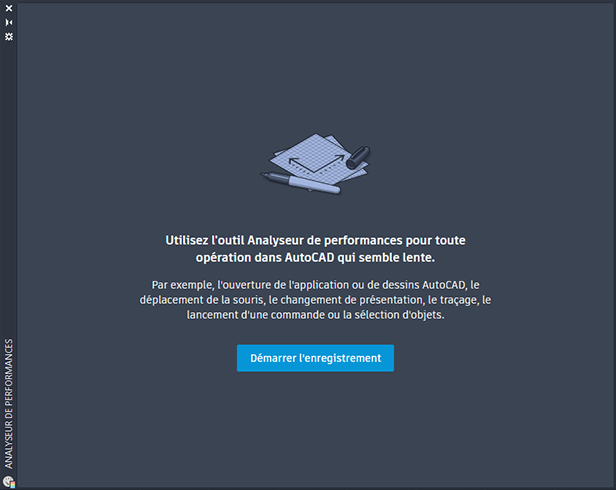The width and height of the screenshot is (616, 490).
Task: Click heading line 'Utilisez l'outil Analyseur de performances'
Action: (315, 240)
